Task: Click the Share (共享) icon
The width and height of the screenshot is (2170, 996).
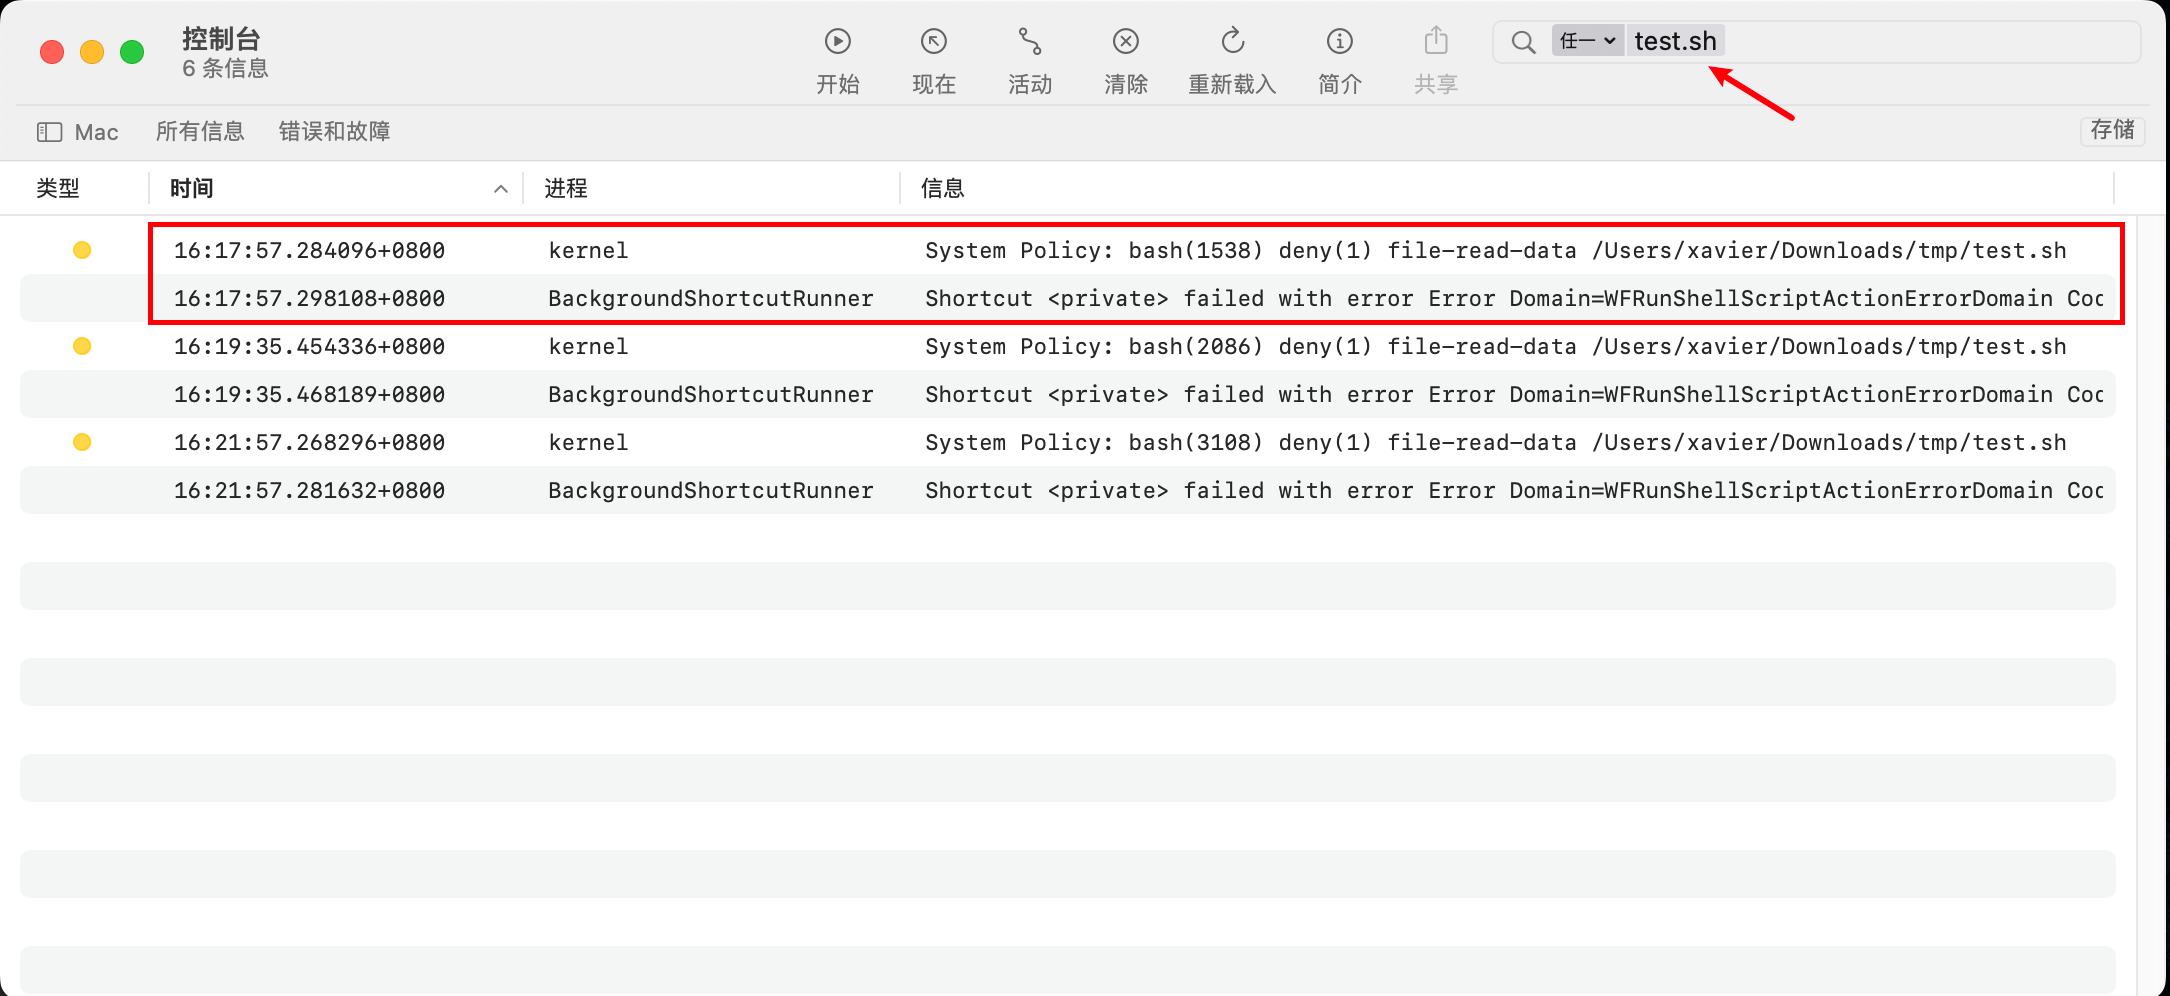Action: click(1436, 41)
